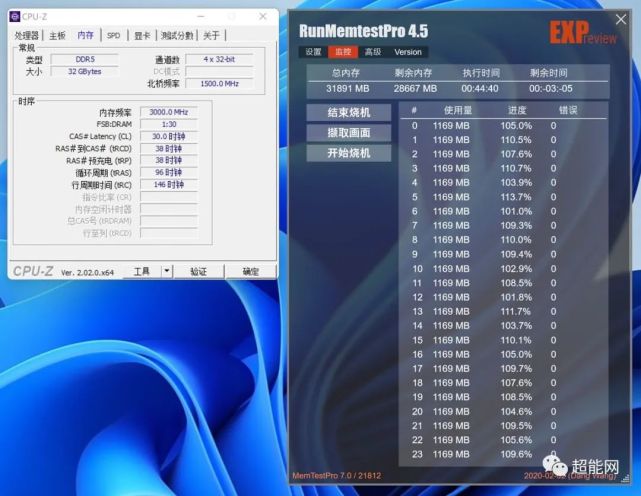The height and width of the screenshot is (496, 641).
Task: Close the CPU-Z window
Action: tap(263, 16)
